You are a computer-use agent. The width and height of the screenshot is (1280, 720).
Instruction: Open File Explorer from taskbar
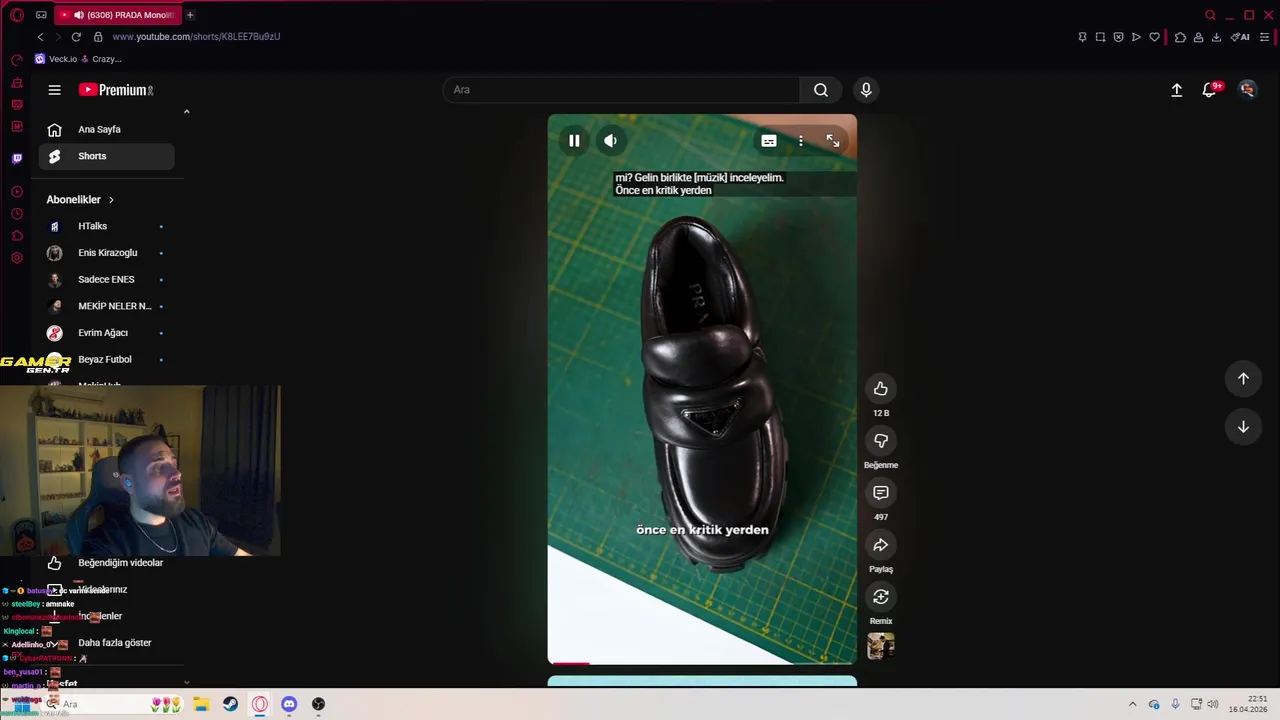point(201,704)
